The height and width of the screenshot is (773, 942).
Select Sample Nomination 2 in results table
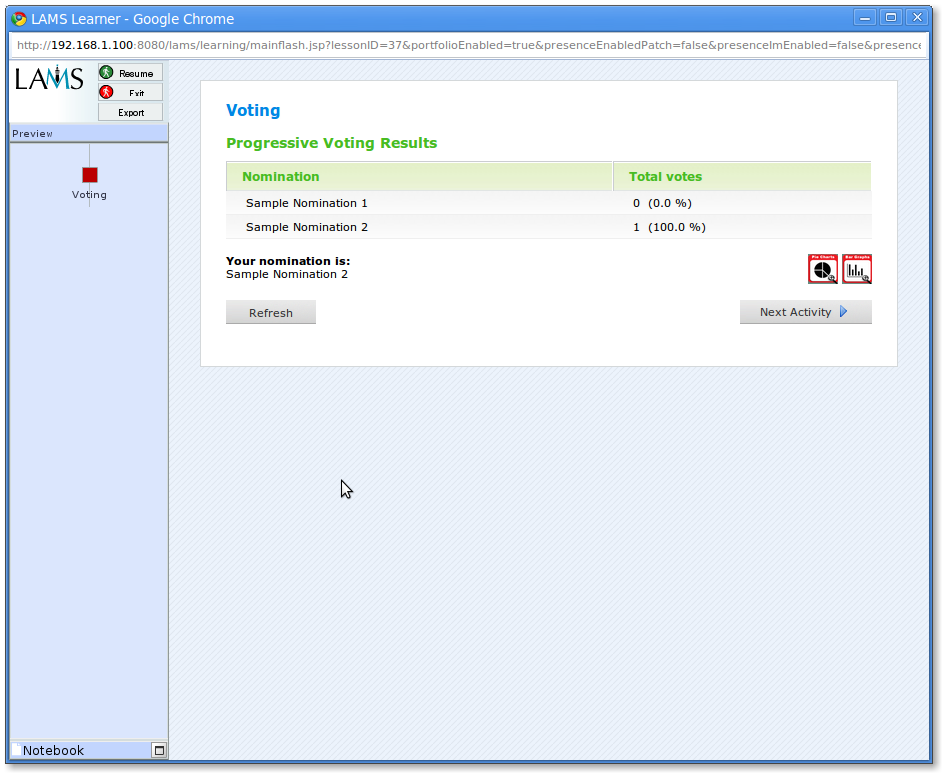(x=307, y=227)
